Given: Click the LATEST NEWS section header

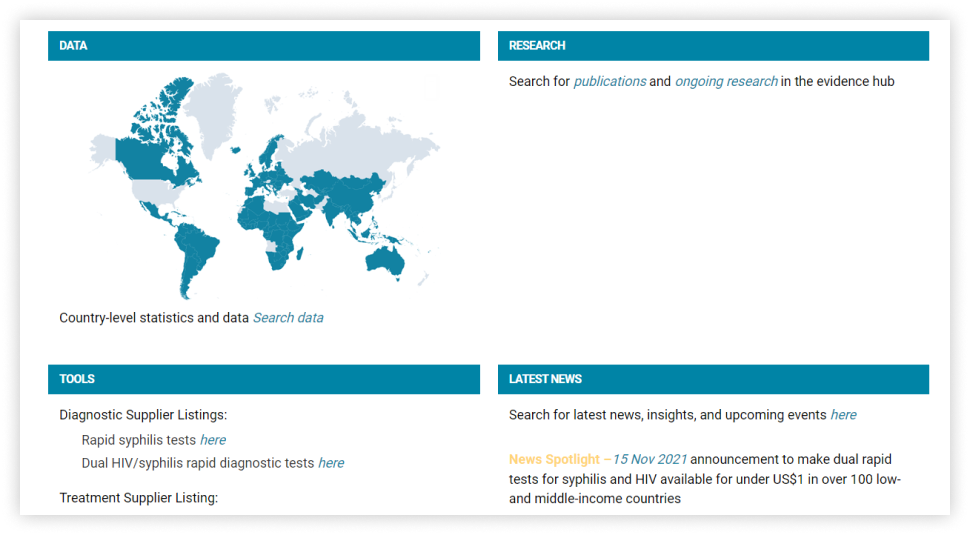Looking at the screenshot, I should click(713, 379).
